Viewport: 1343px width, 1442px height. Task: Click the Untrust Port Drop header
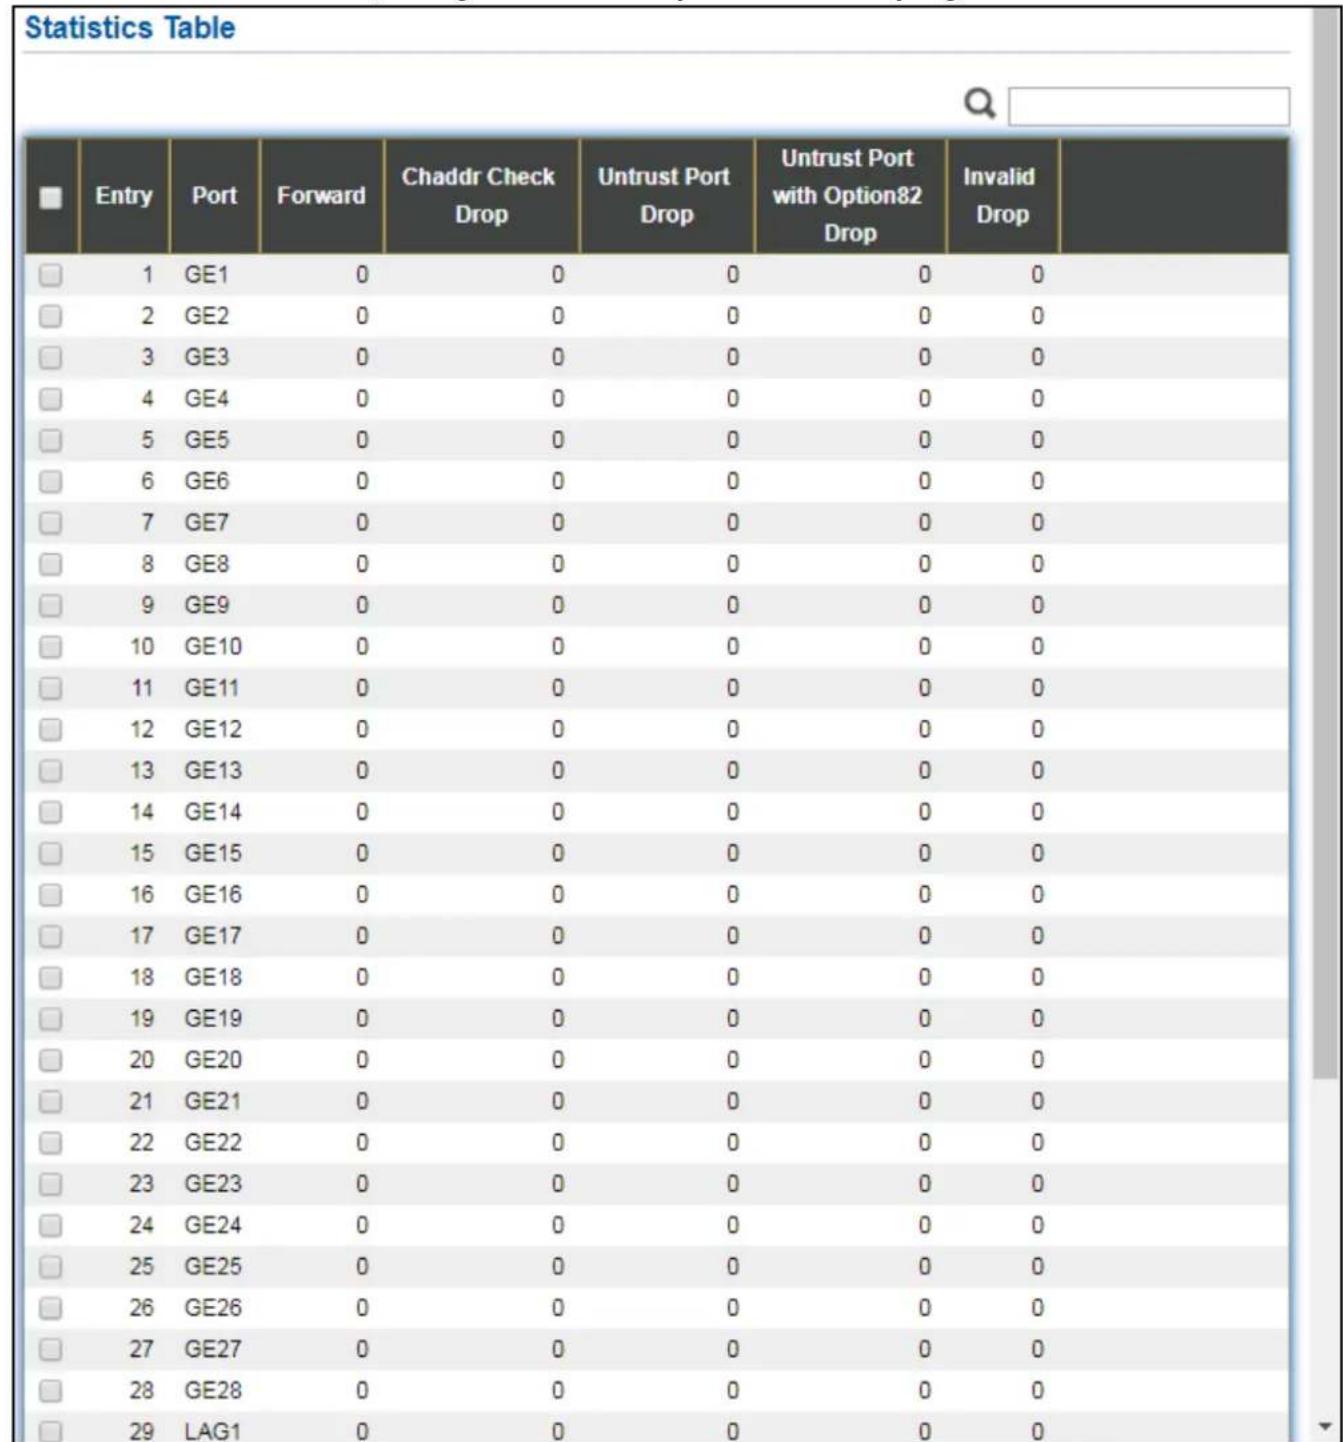point(665,196)
